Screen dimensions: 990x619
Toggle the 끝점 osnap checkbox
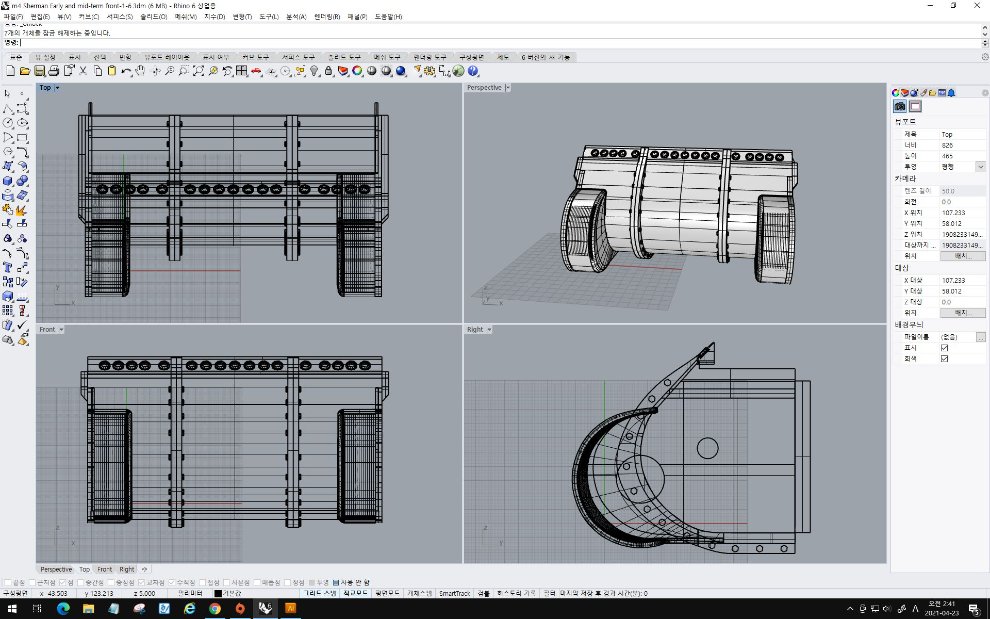click(9, 582)
